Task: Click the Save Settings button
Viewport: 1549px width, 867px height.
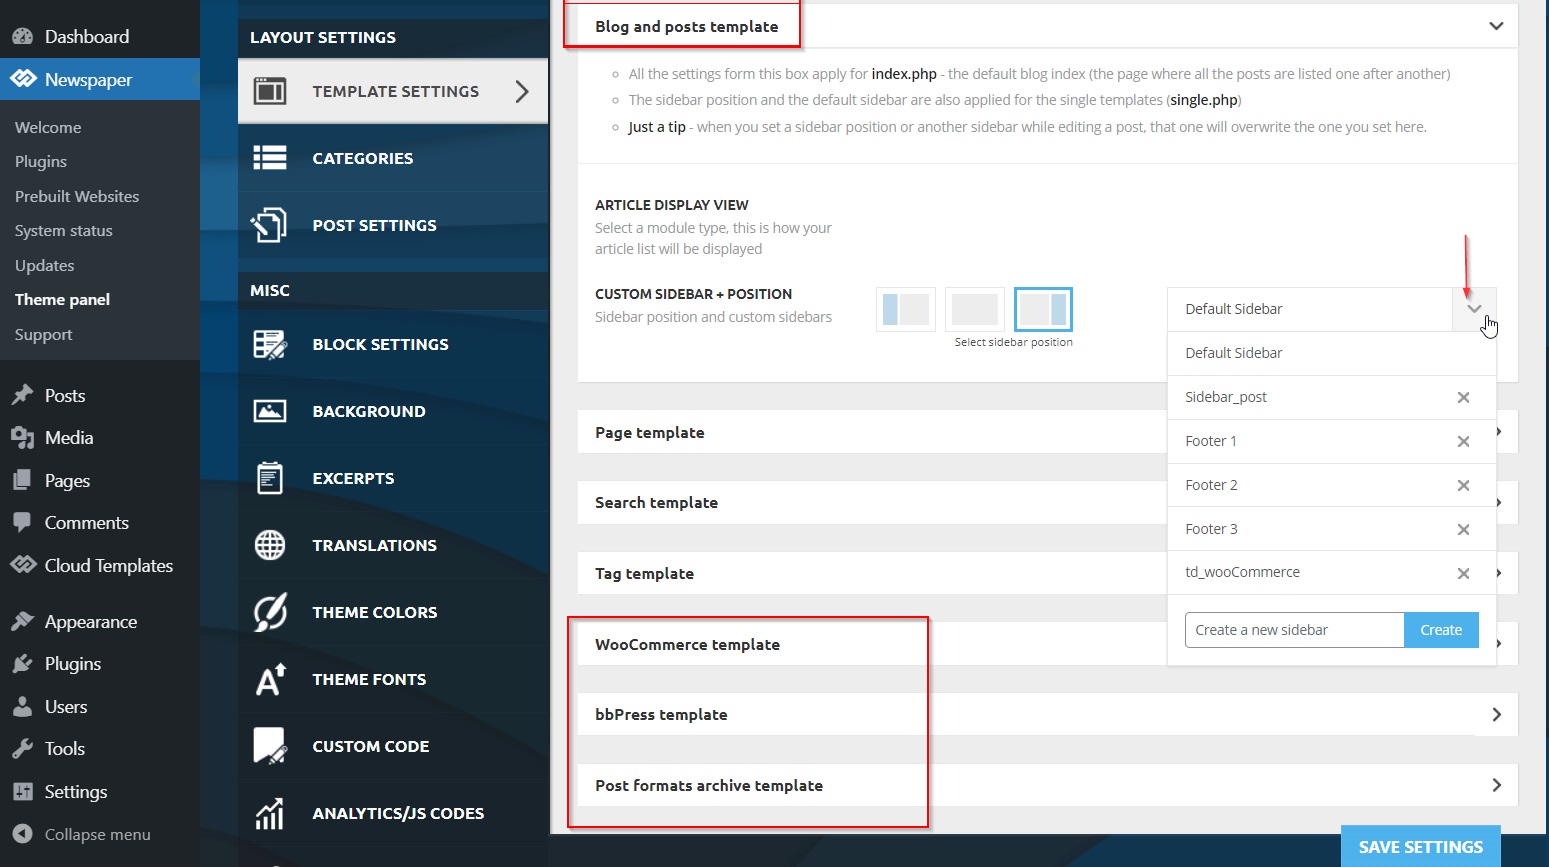Action: 1420,846
